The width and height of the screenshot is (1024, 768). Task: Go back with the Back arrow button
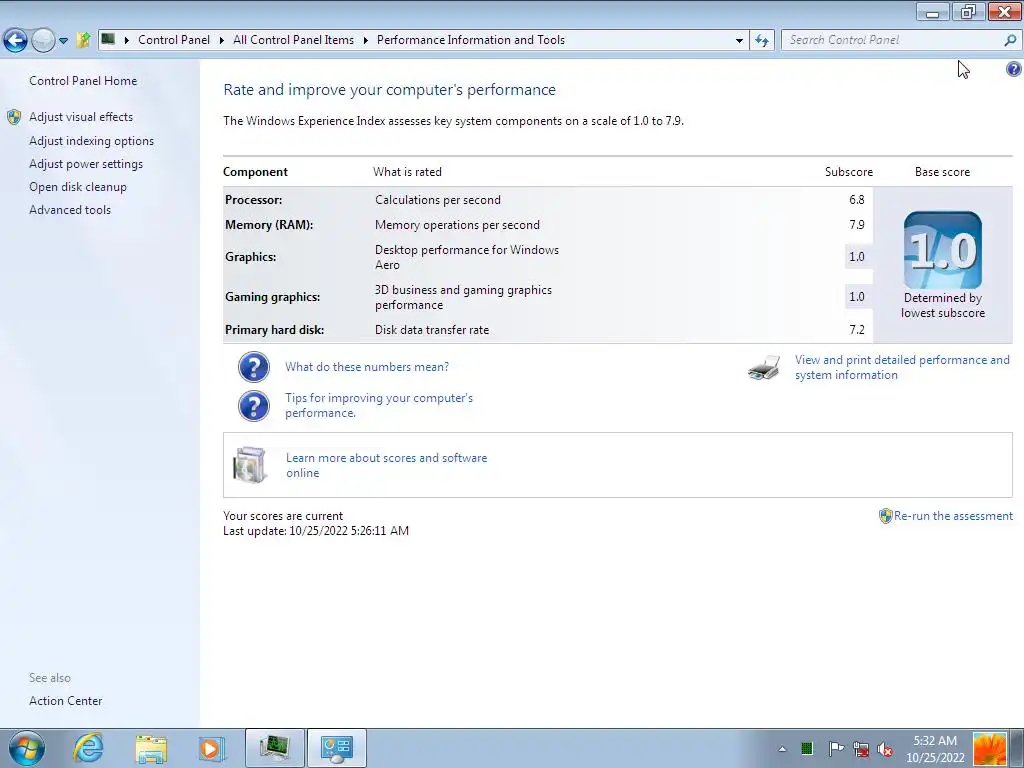click(15, 40)
